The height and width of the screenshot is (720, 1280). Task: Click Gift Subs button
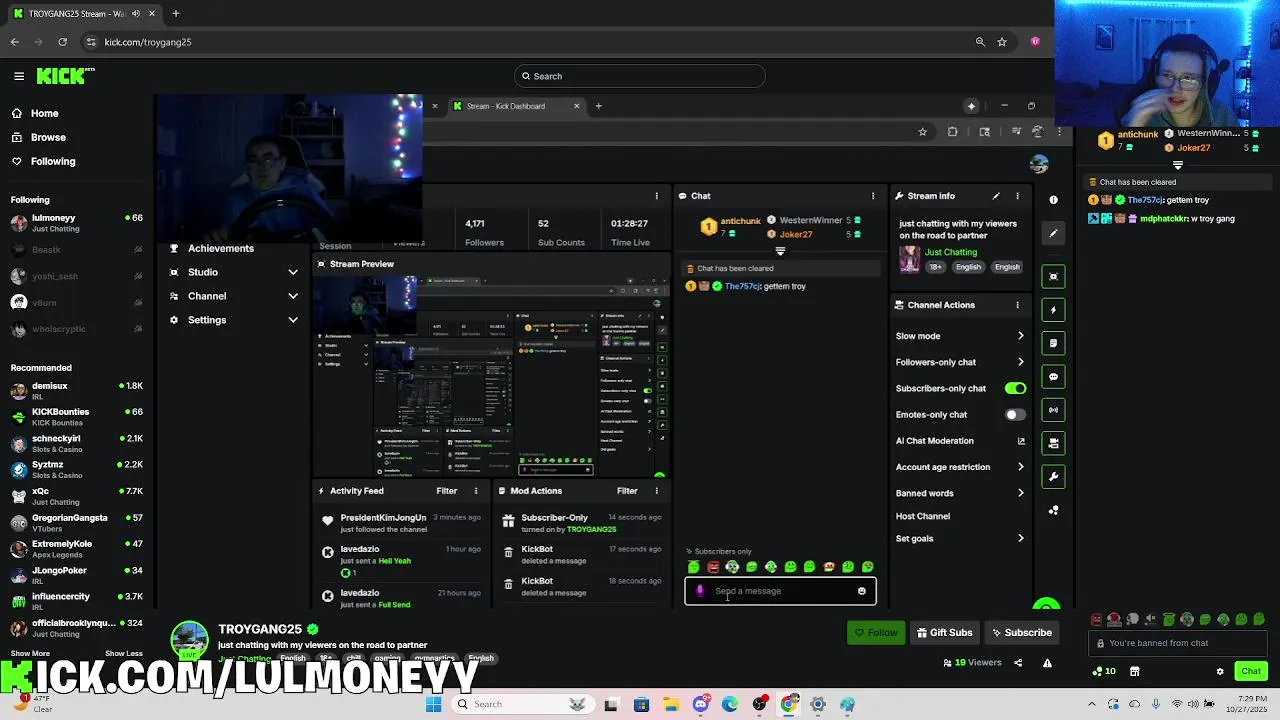[x=944, y=633]
